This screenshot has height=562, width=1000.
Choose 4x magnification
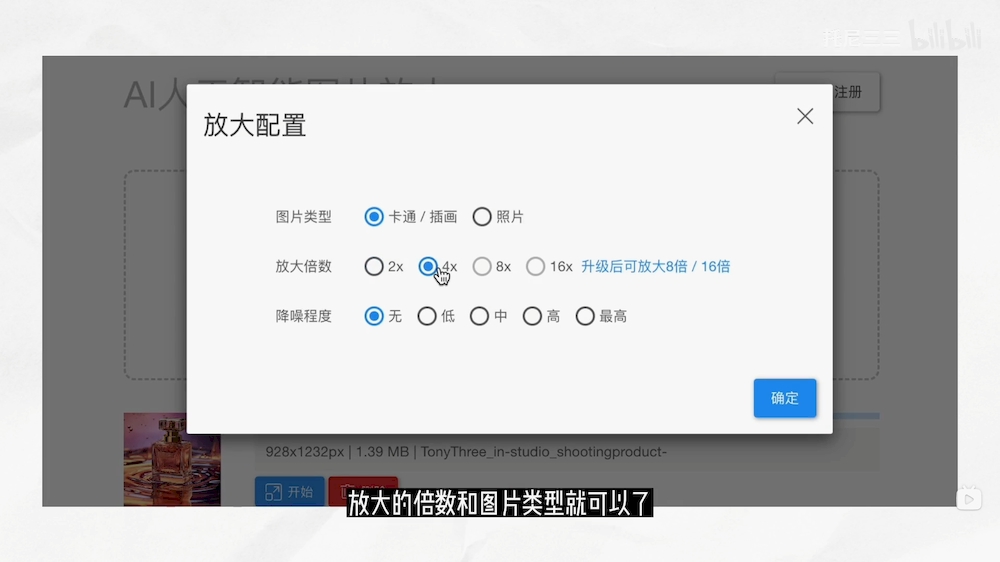click(428, 267)
